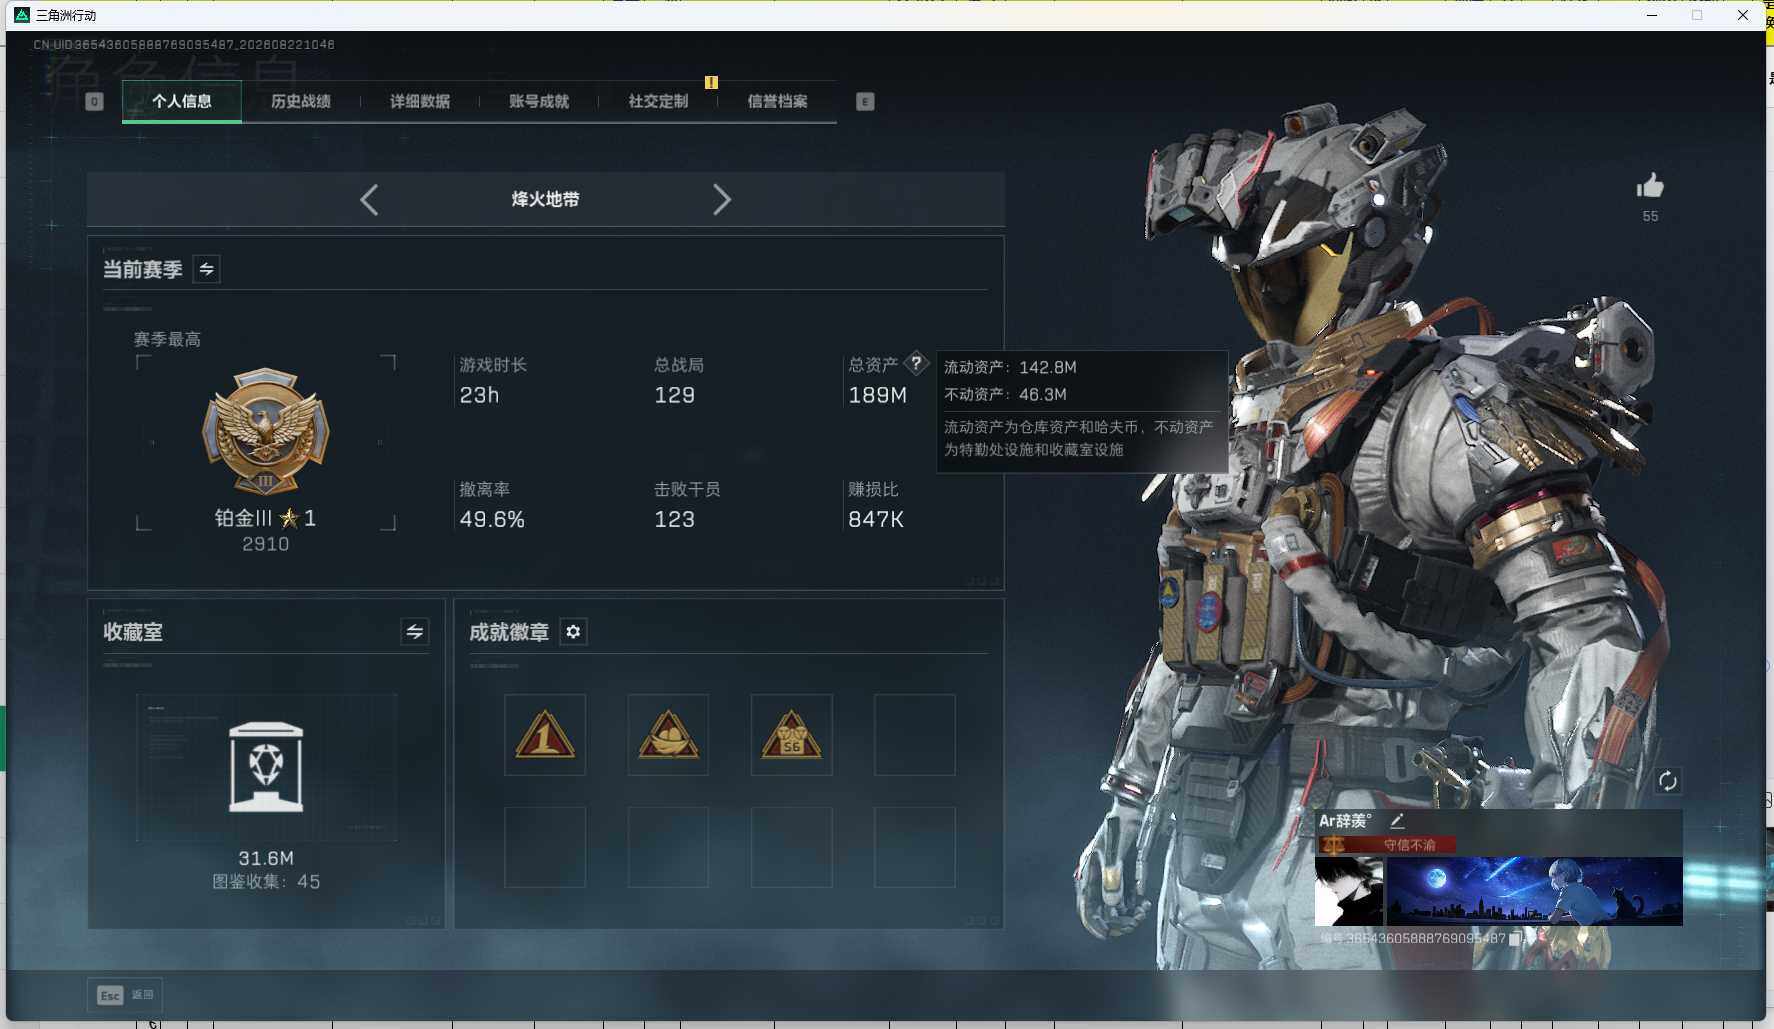
Task: Open the 历史战绩 tab
Action: (x=300, y=101)
